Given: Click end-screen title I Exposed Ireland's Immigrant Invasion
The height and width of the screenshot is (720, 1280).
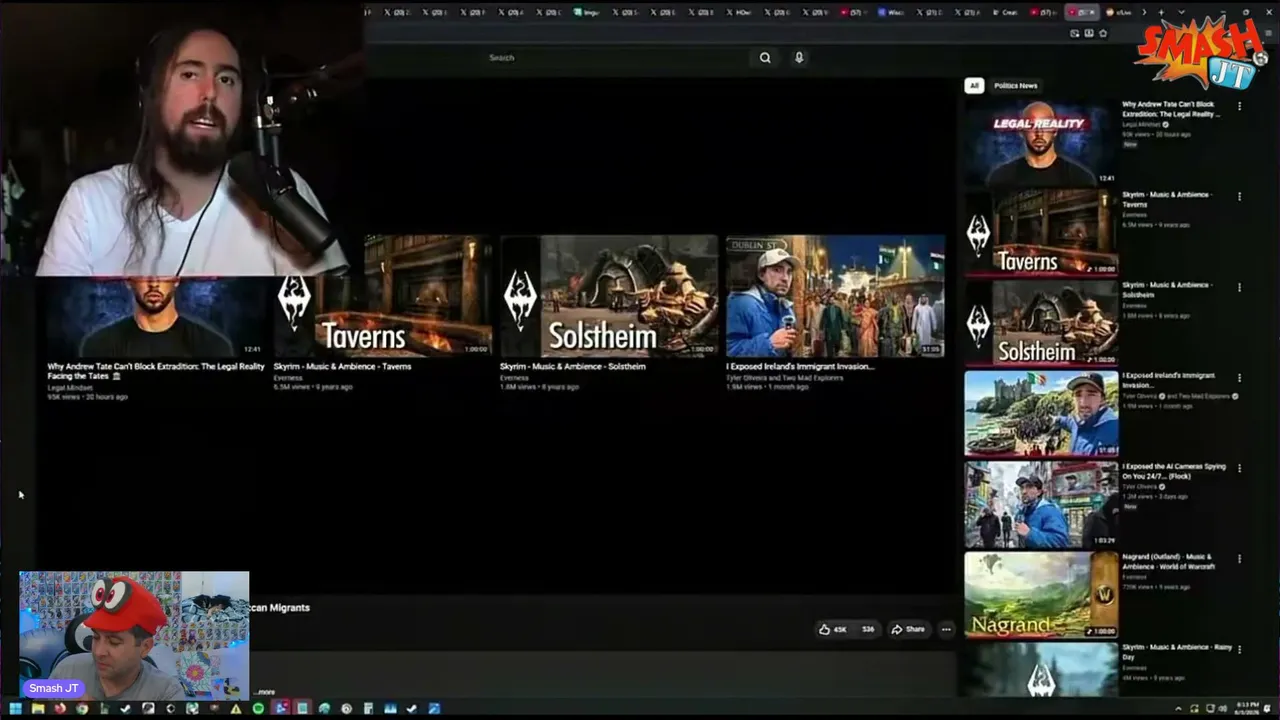Looking at the screenshot, I should point(800,367).
